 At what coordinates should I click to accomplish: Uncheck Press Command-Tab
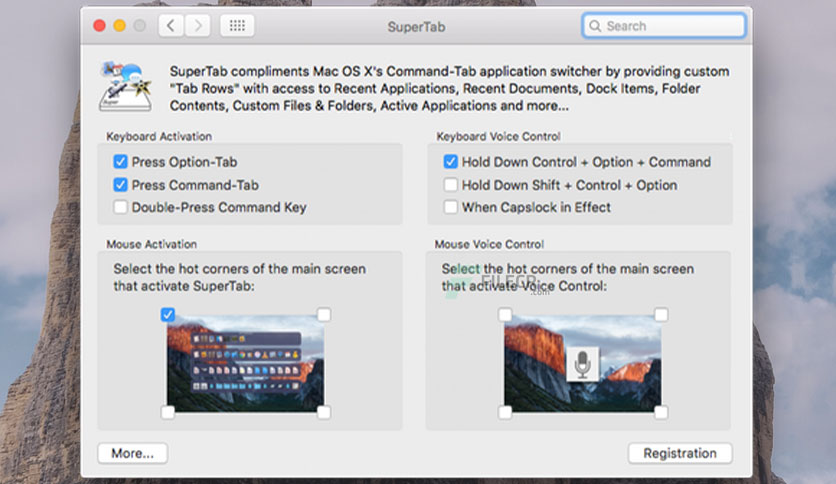[120, 185]
